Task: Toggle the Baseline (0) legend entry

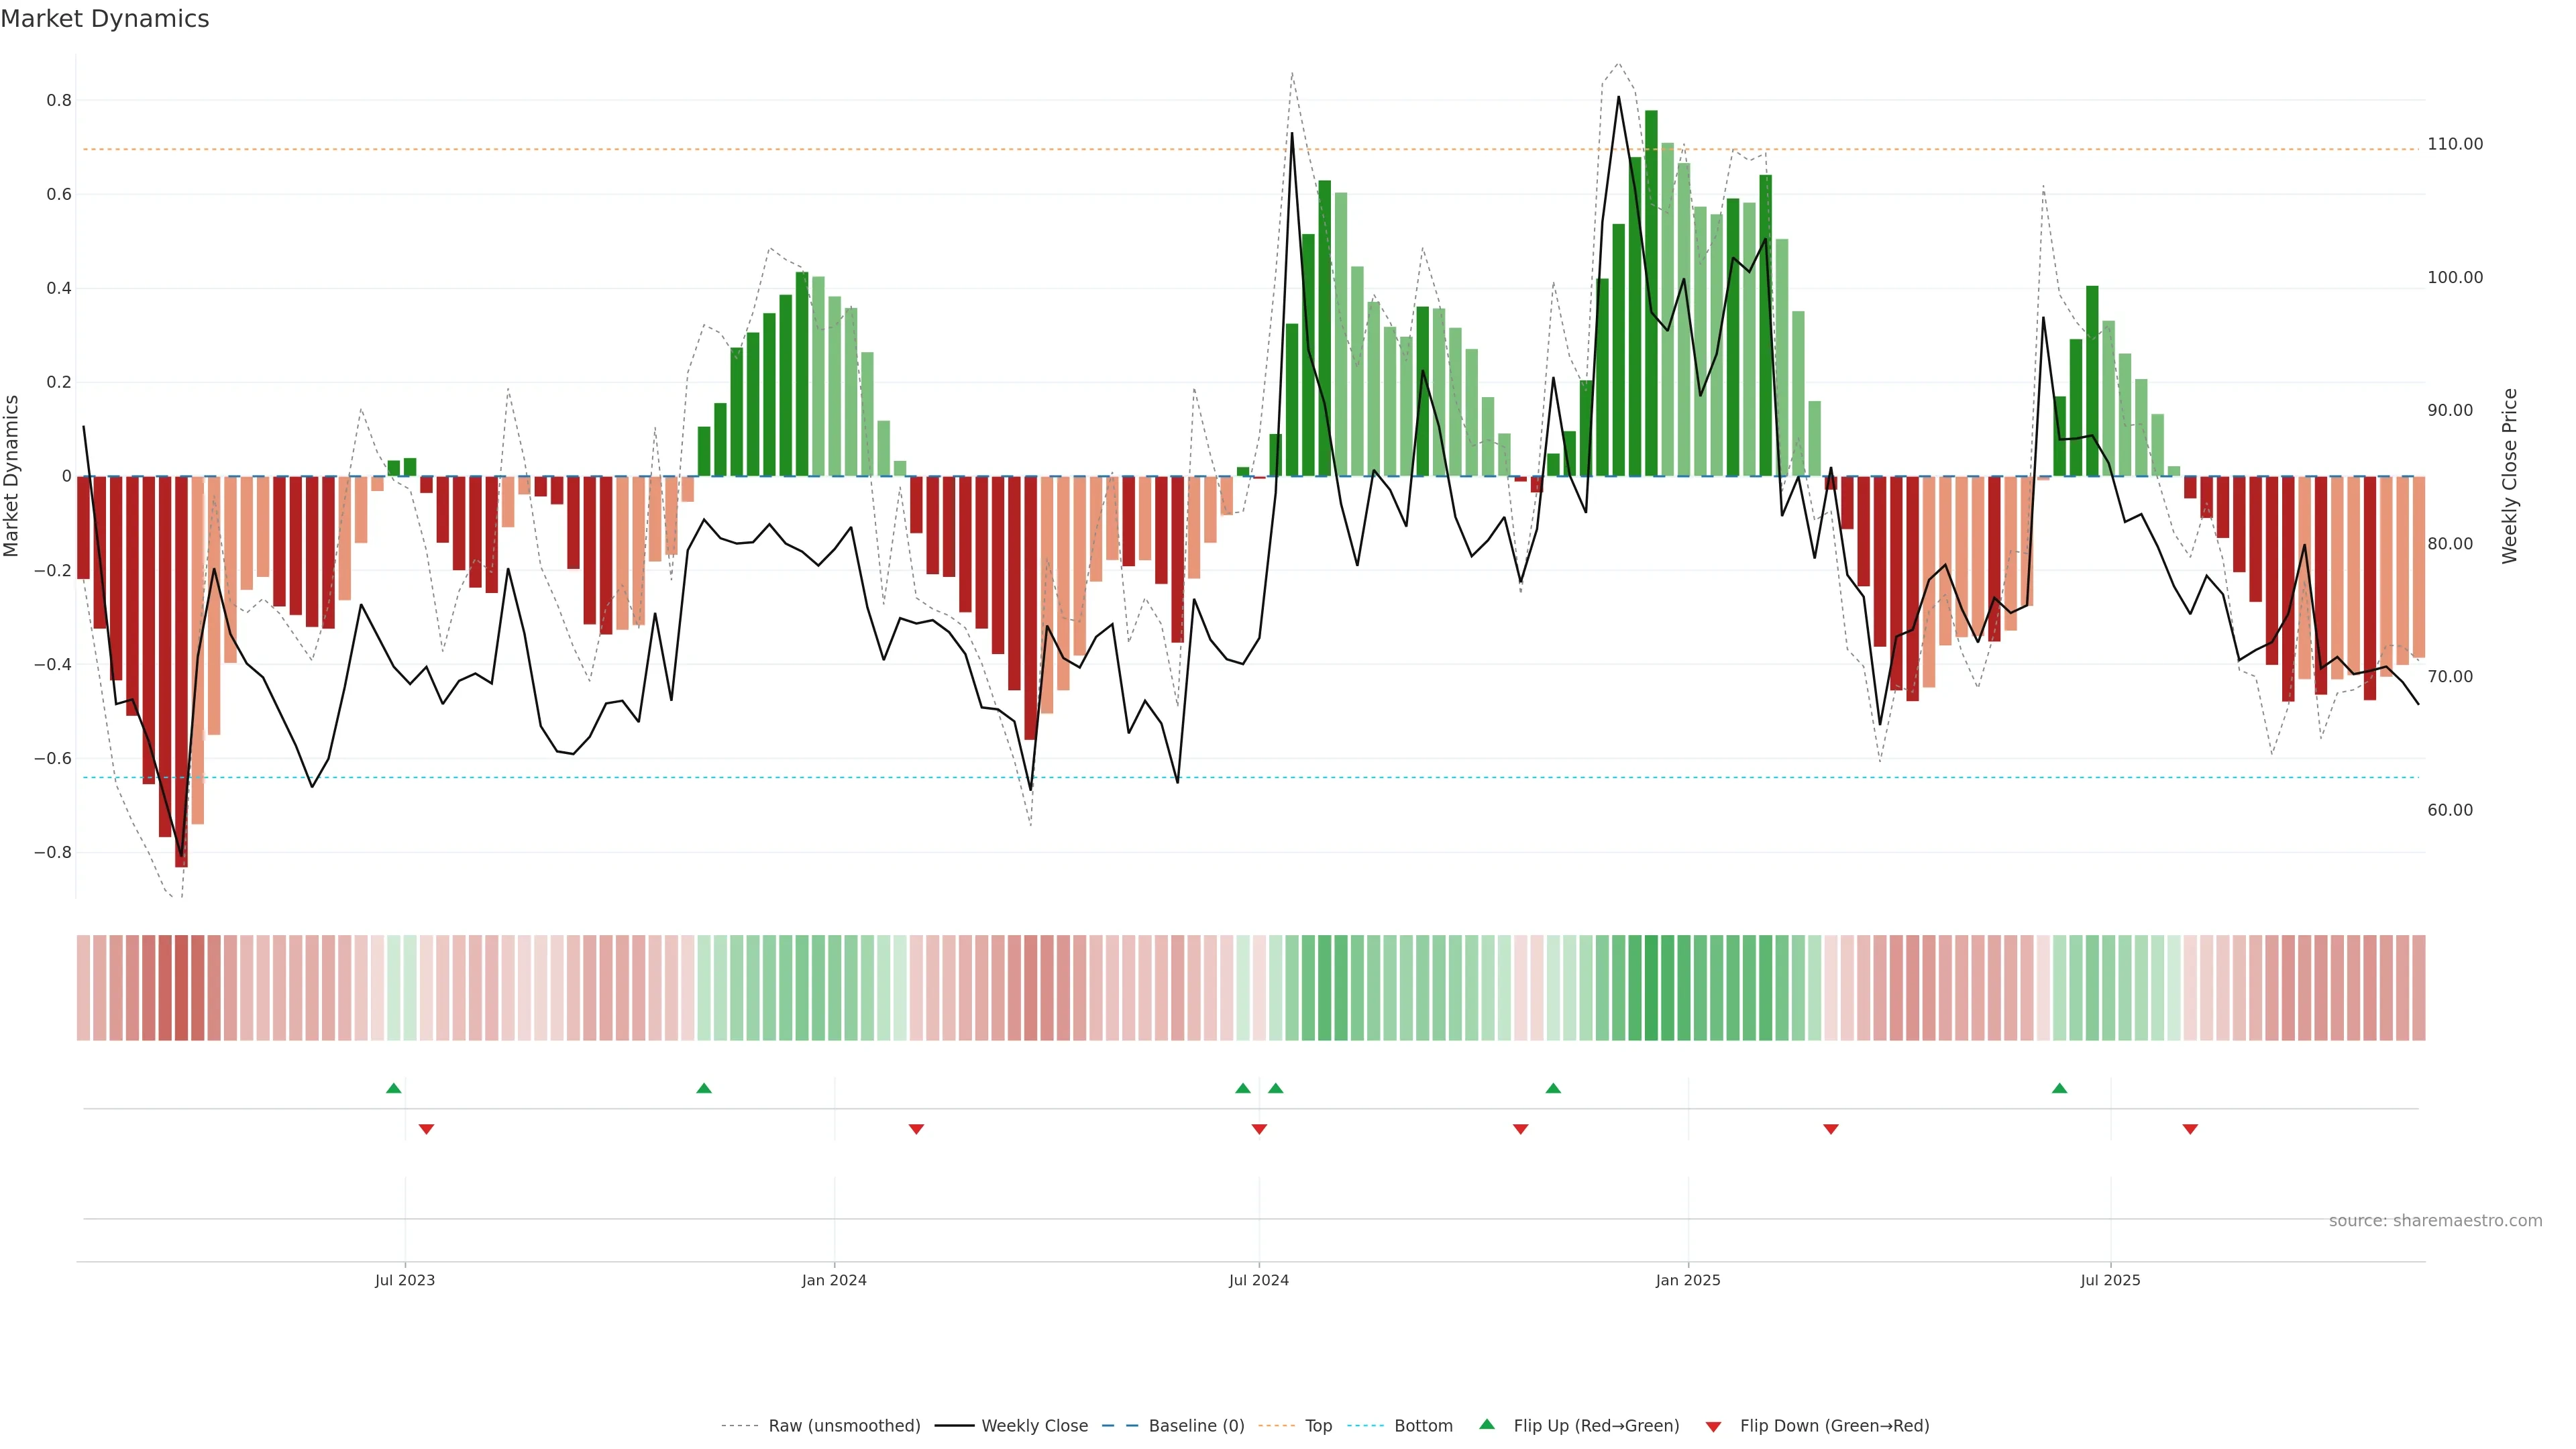Action: [1196, 1426]
